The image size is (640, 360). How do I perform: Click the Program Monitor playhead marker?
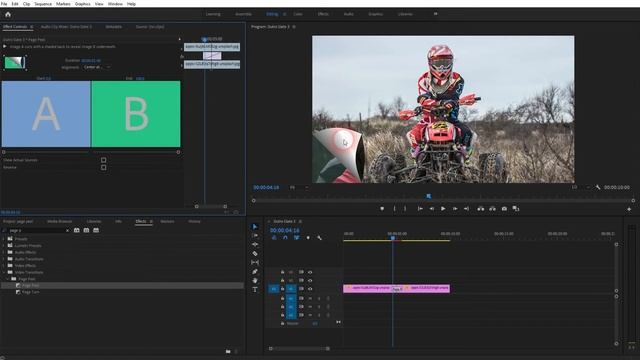tap(429, 196)
